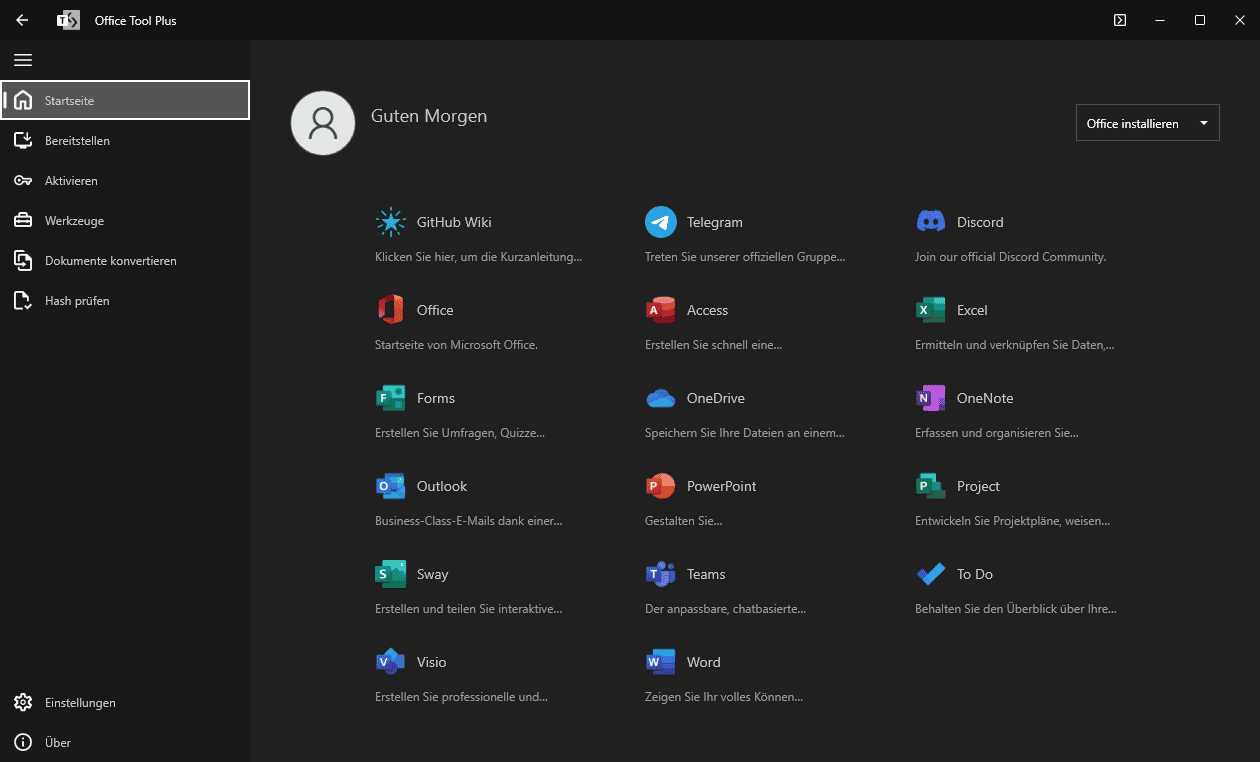Open the Word app icon
Screen dimensions: 1260x762
point(660,662)
